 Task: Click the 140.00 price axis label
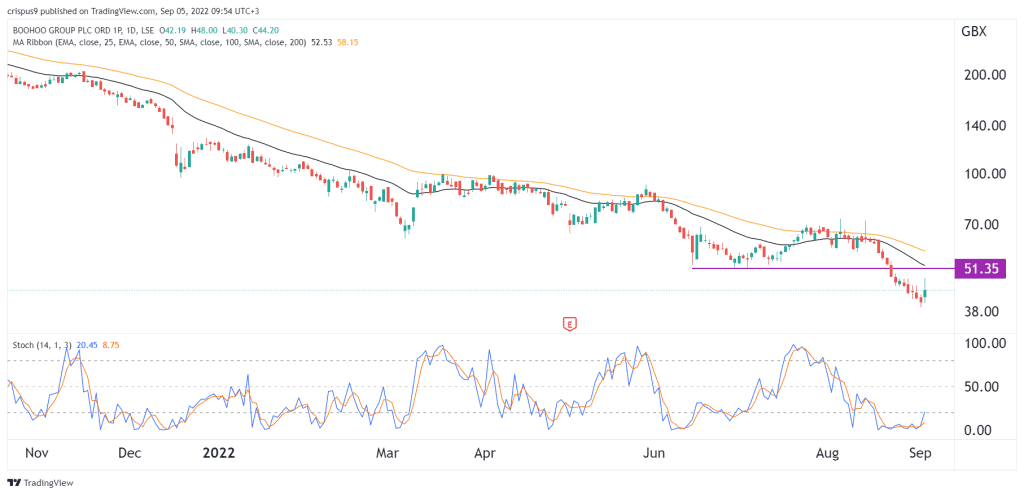(x=984, y=126)
